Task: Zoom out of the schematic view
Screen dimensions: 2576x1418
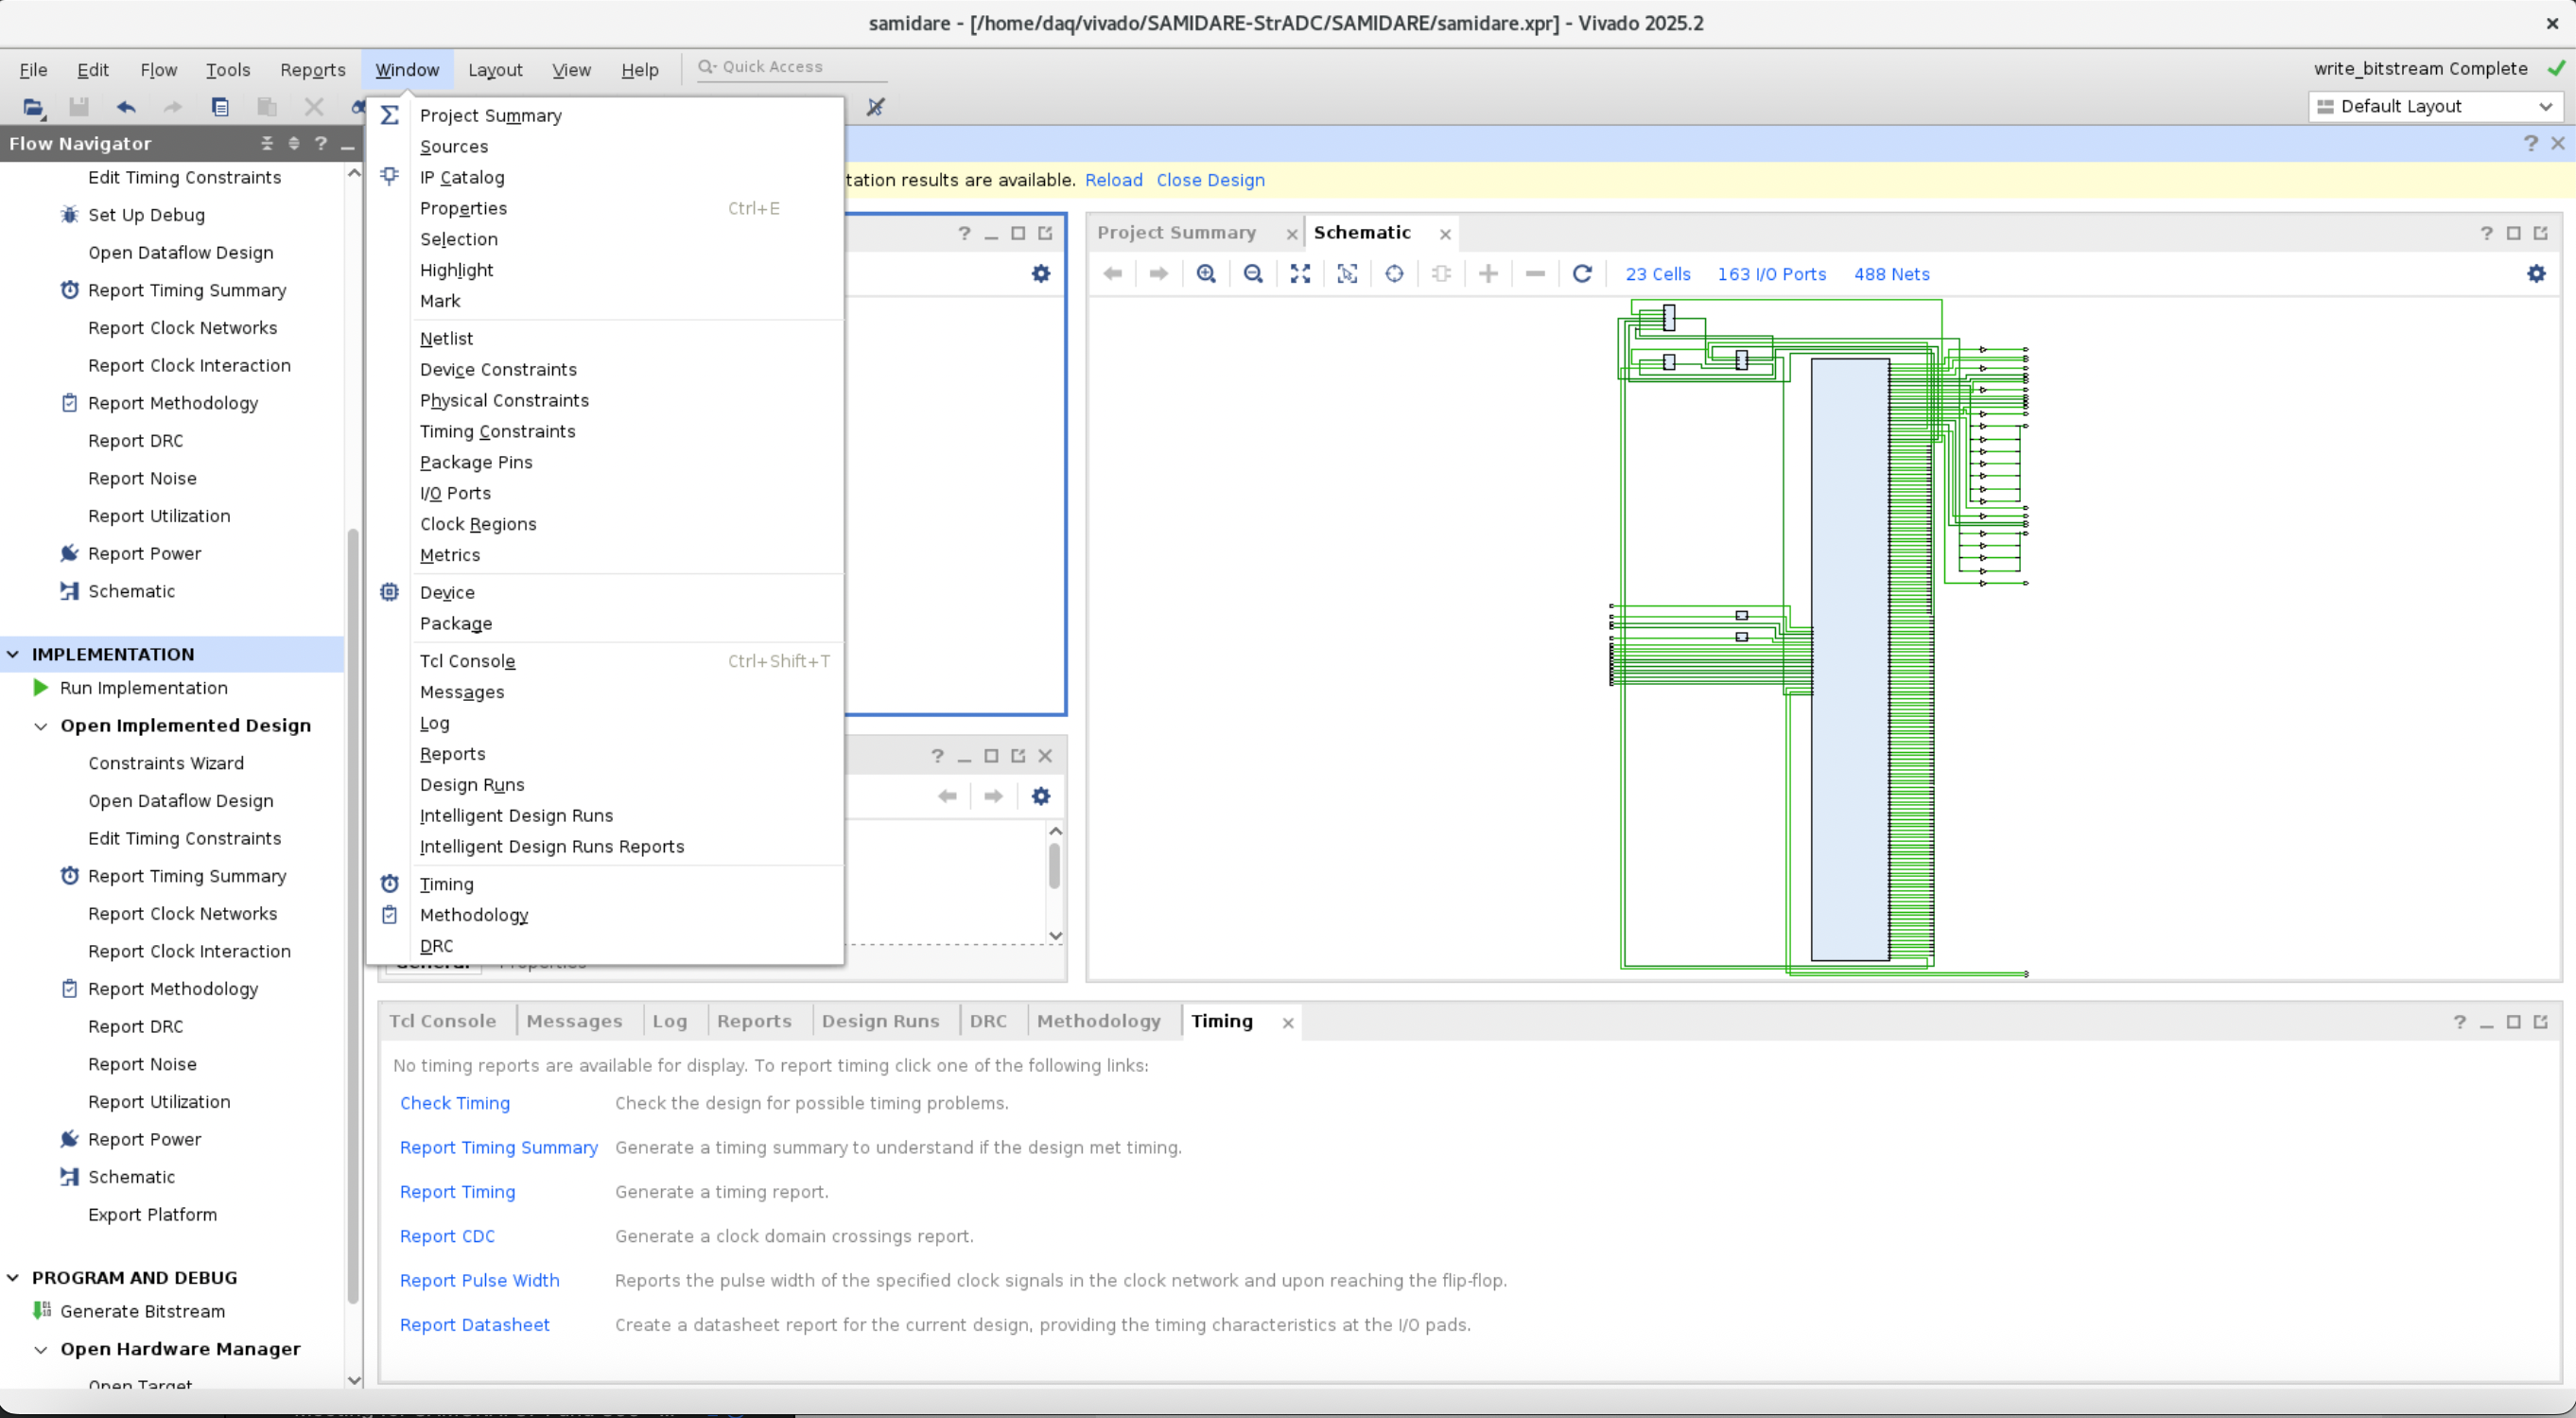Action: [x=1253, y=274]
